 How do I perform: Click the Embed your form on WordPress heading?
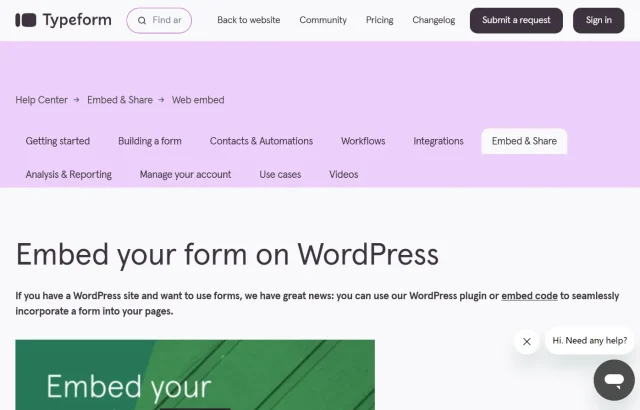click(x=227, y=255)
